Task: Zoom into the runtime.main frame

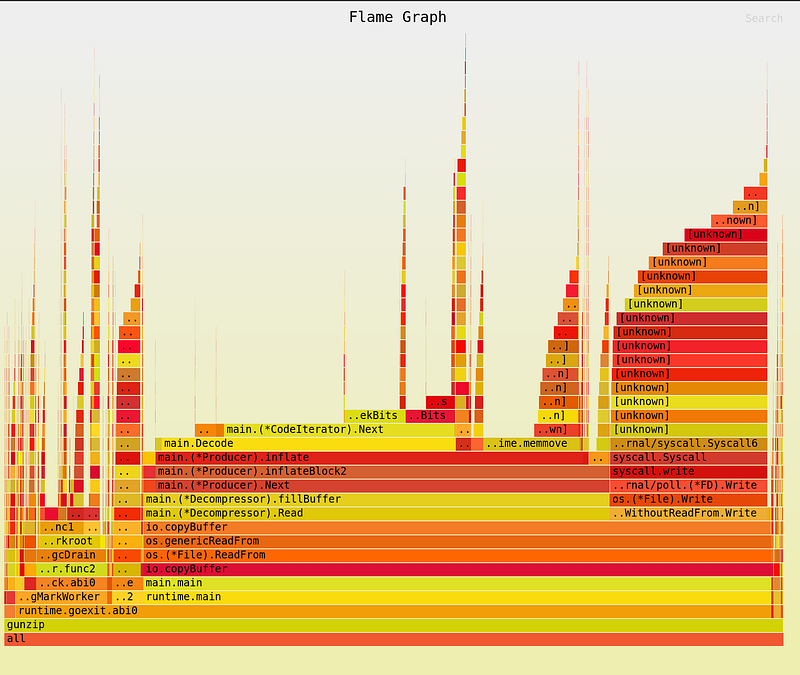Action: [x=300, y=596]
